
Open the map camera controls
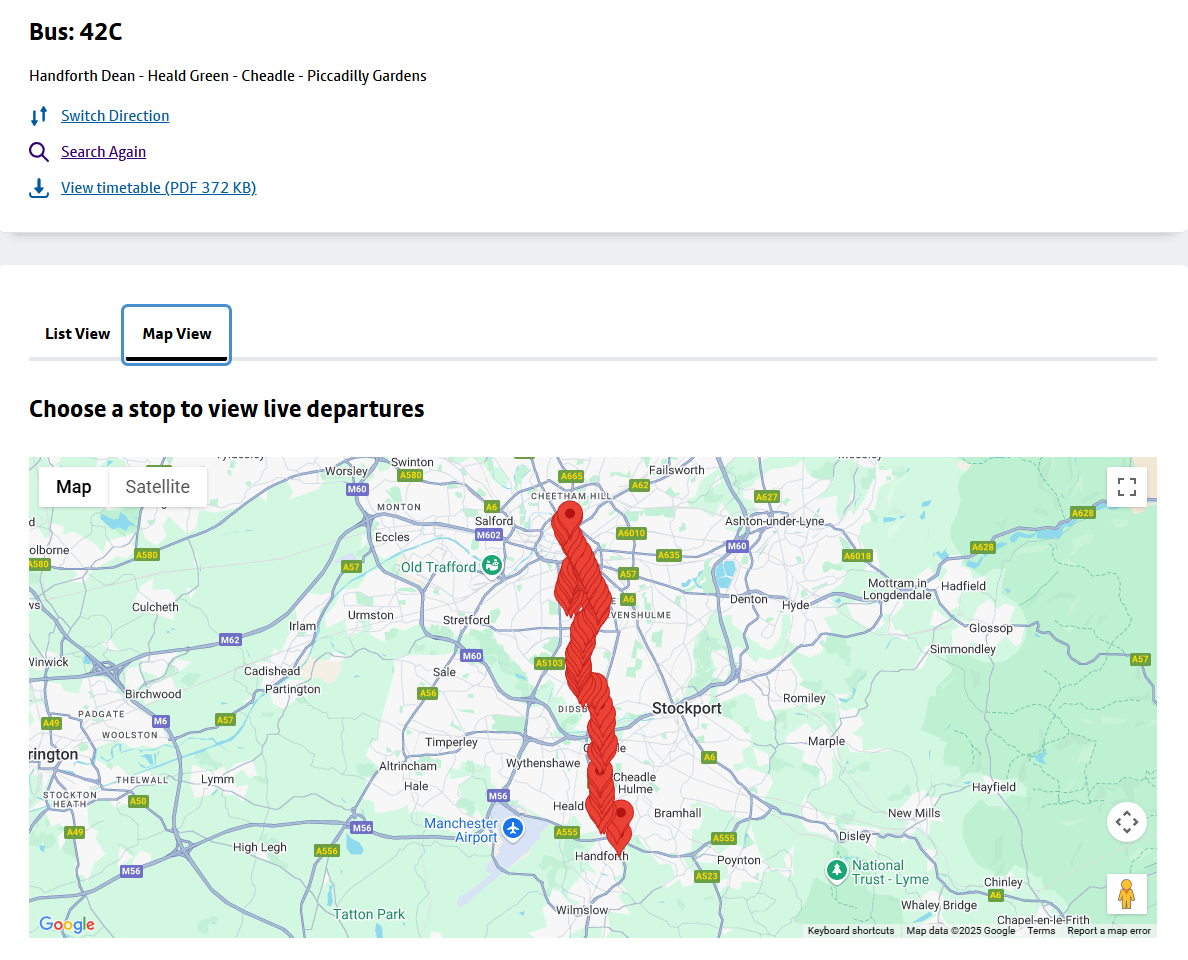pos(1127,822)
